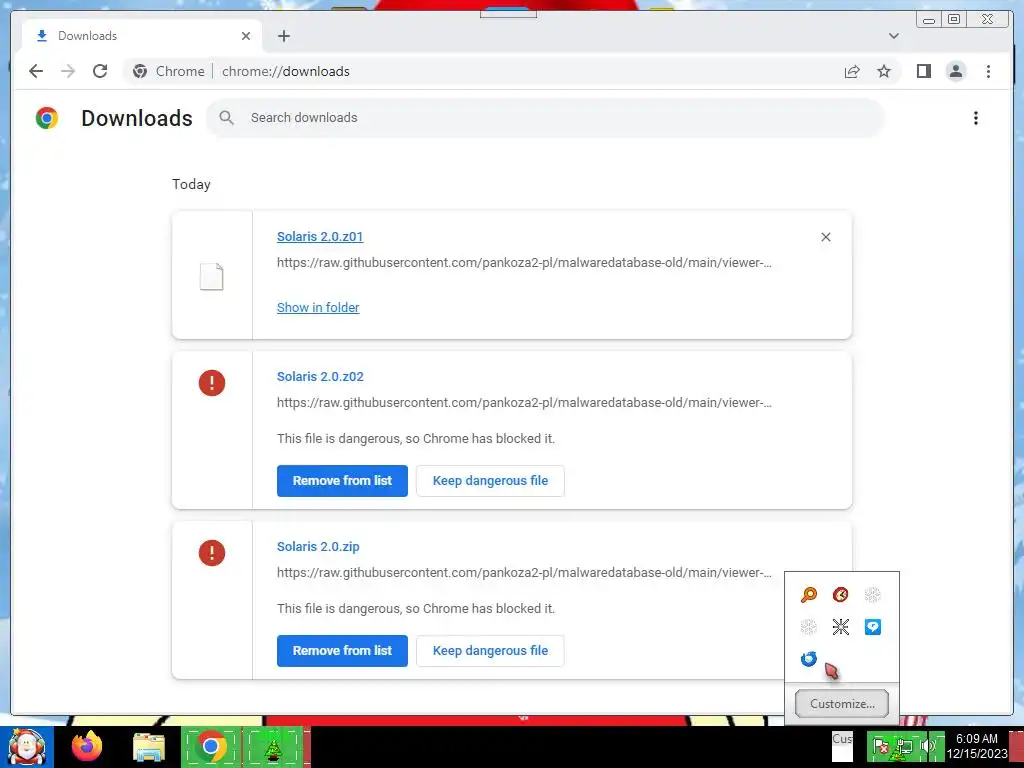Click the Christmas tree taskbar app

[273, 747]
